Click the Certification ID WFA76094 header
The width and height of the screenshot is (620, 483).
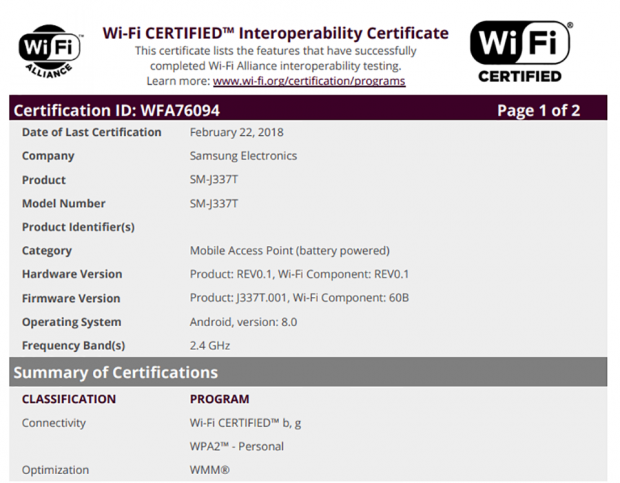tap(115, 110)
